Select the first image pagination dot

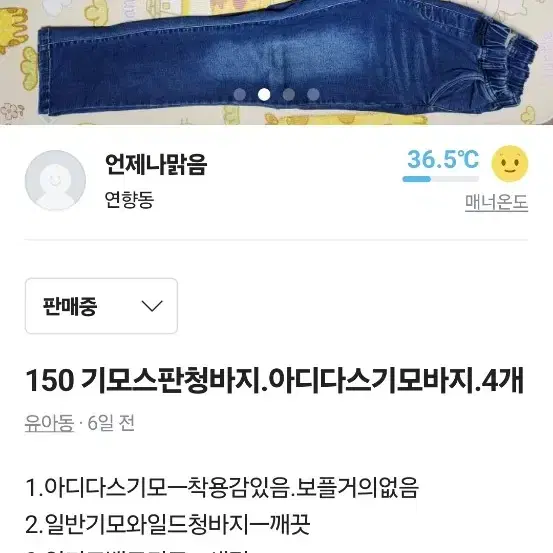coord(240,95)
